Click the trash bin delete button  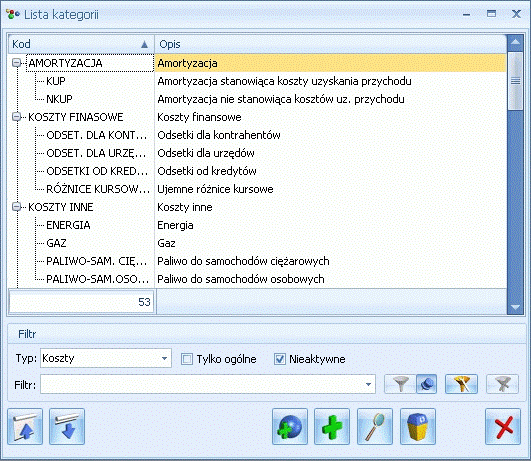(x=418, y=427)
